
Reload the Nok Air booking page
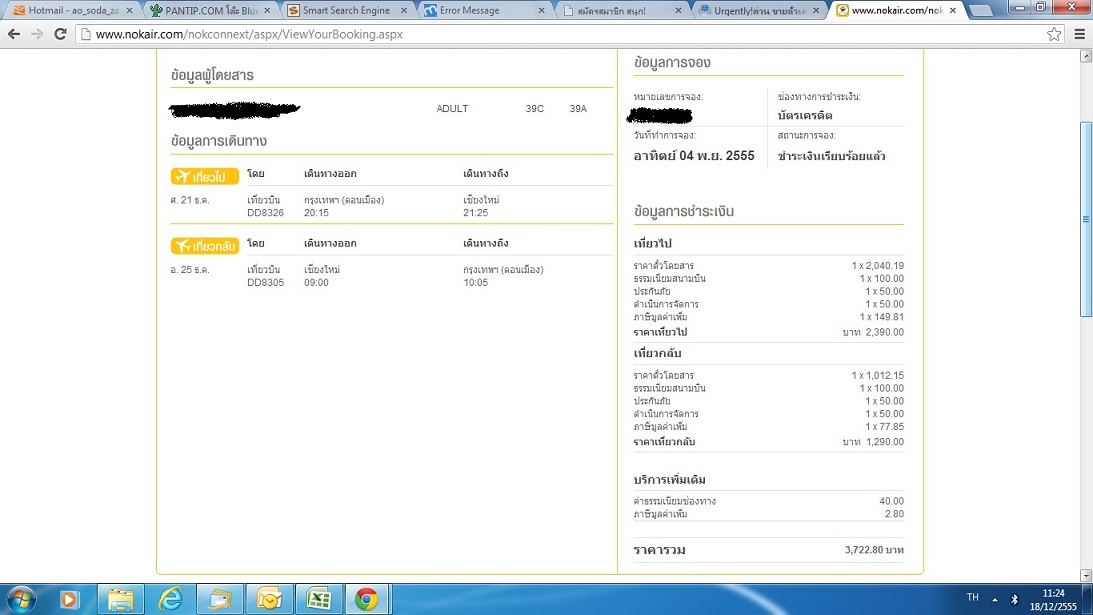[61, 34]
